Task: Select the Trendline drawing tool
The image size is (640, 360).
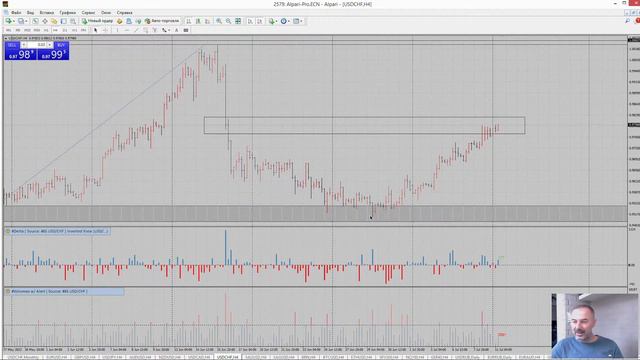Action: [136, 30]
